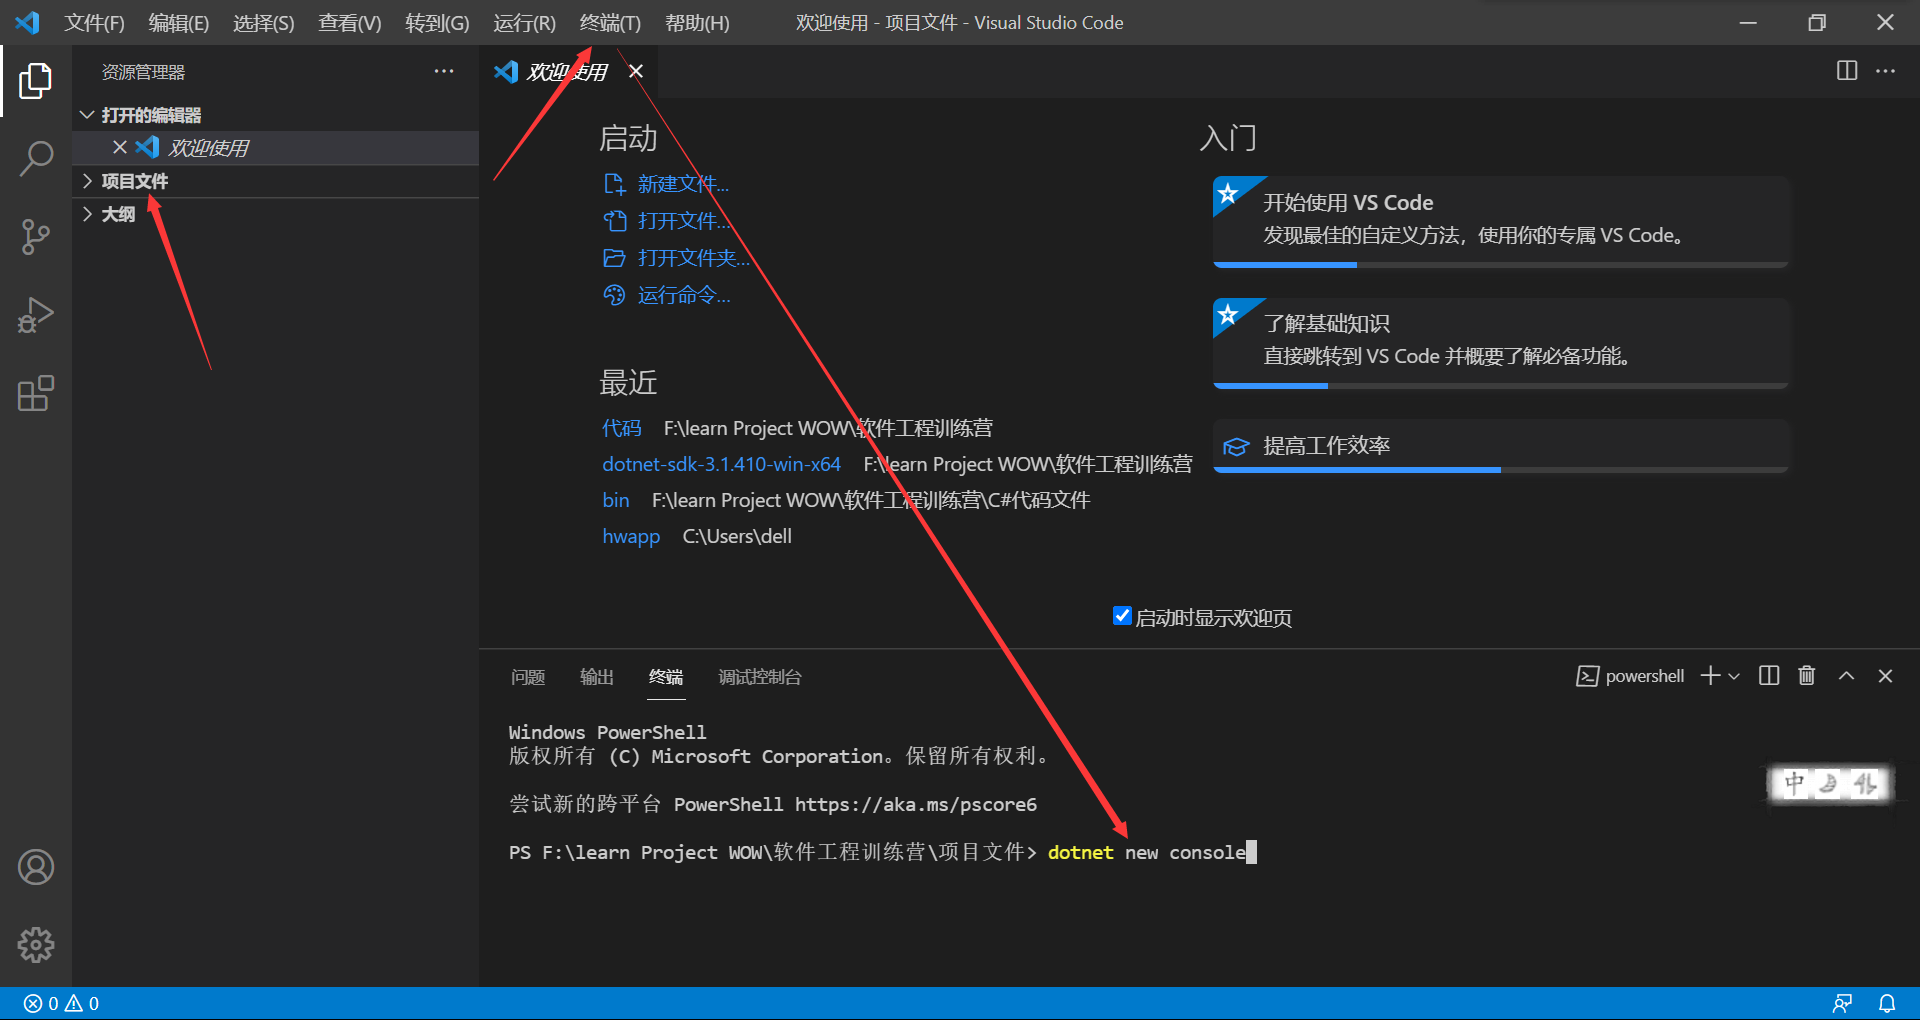The image size is (1920, 1020).
Task: Close the 欢迎使用 editor tab
Action: (x=636, y=71)
